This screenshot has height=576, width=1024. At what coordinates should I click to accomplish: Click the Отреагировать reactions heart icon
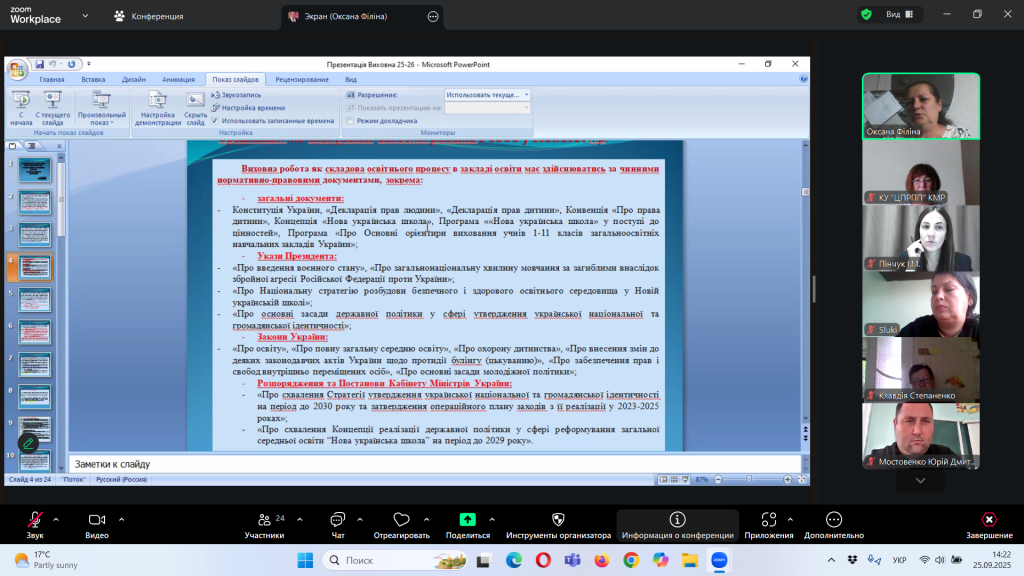[401, 521]
